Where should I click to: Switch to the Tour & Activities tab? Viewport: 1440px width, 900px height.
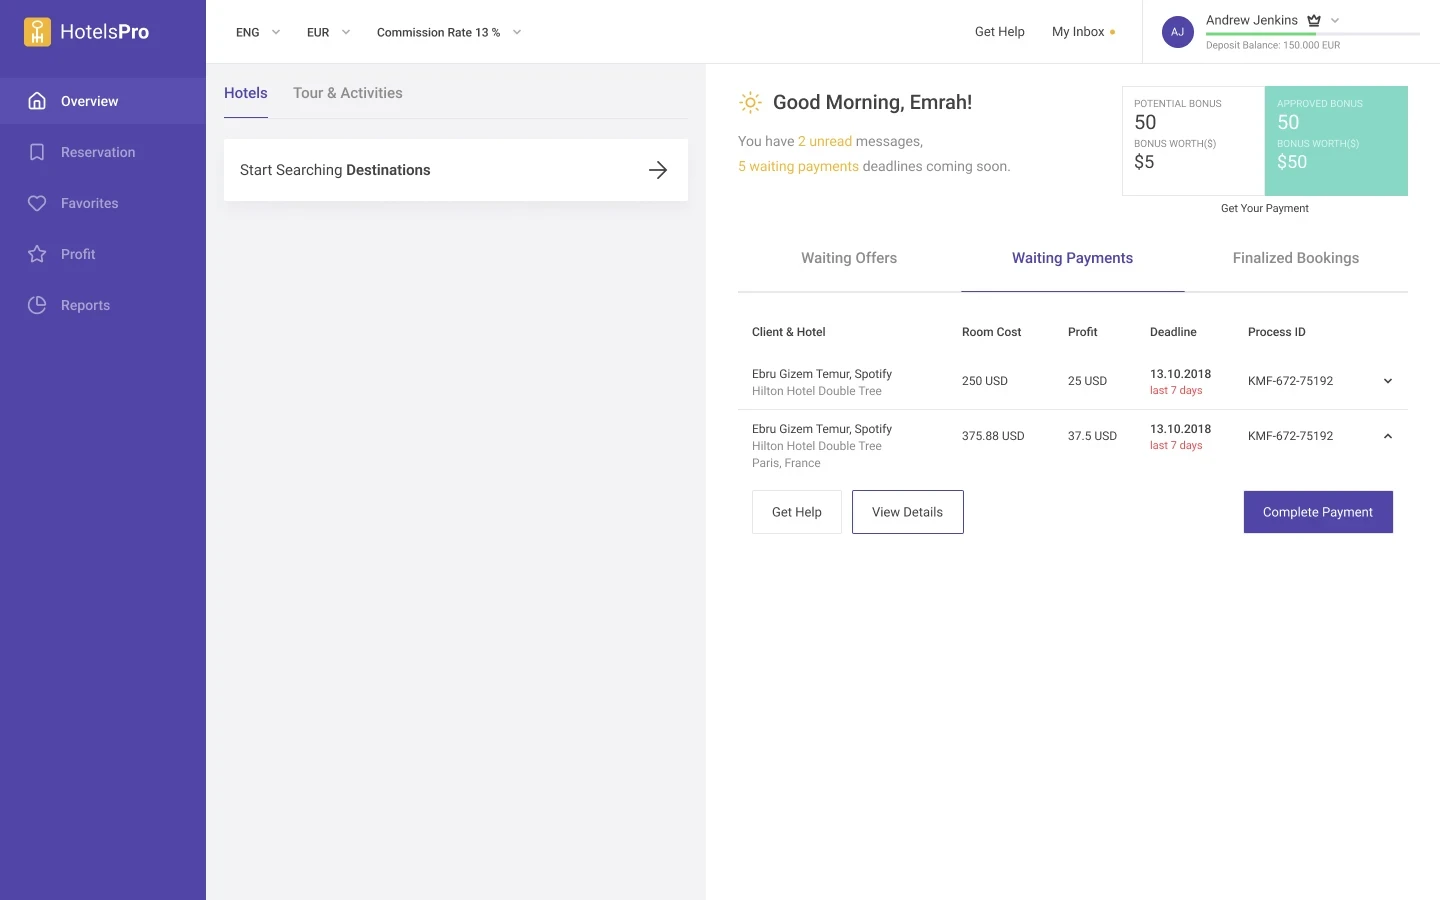[348, 93]
